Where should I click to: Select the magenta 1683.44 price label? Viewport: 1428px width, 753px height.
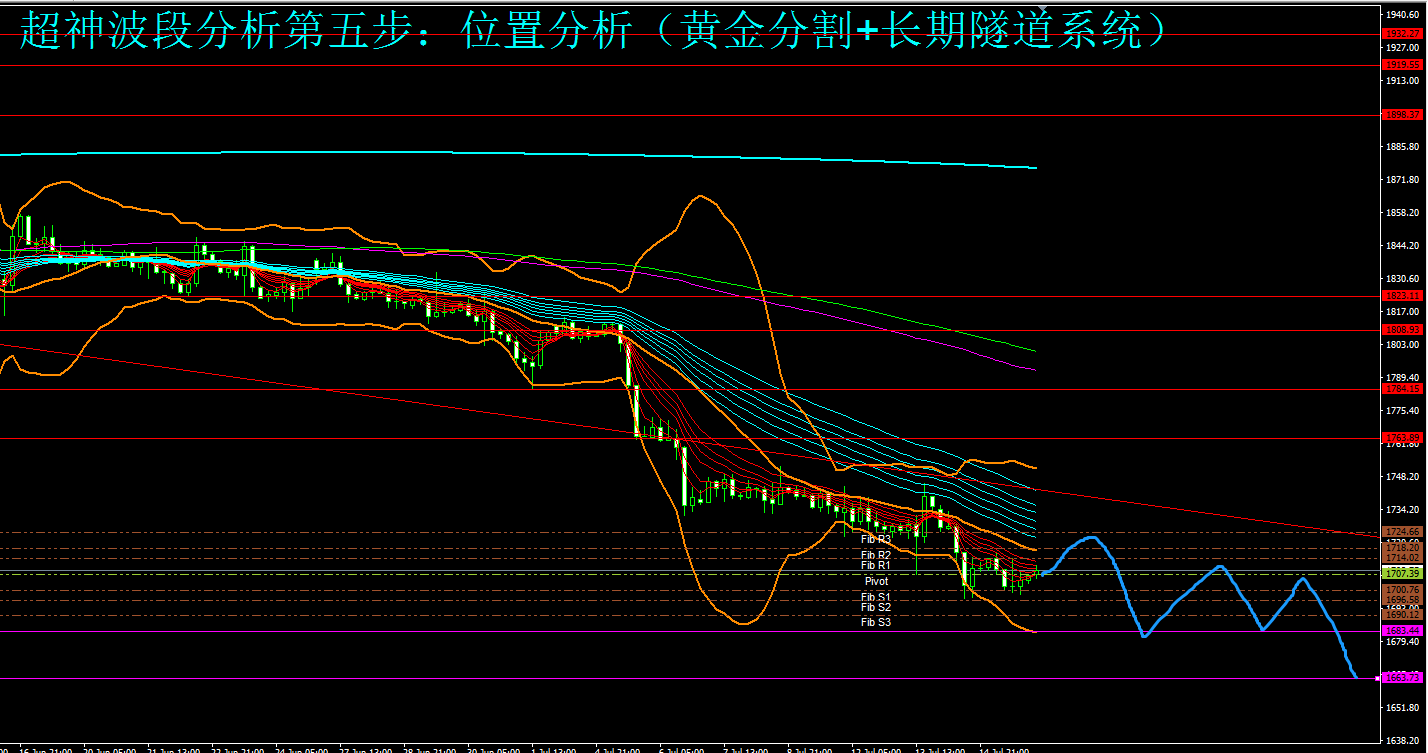tap(1402, 631)
